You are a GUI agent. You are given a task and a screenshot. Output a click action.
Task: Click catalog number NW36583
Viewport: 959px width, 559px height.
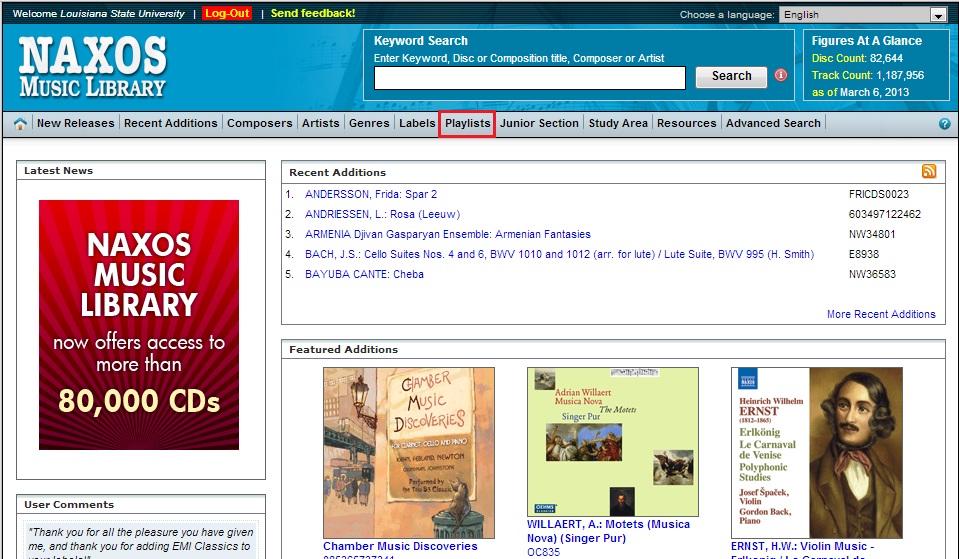[x=872, y=275]
